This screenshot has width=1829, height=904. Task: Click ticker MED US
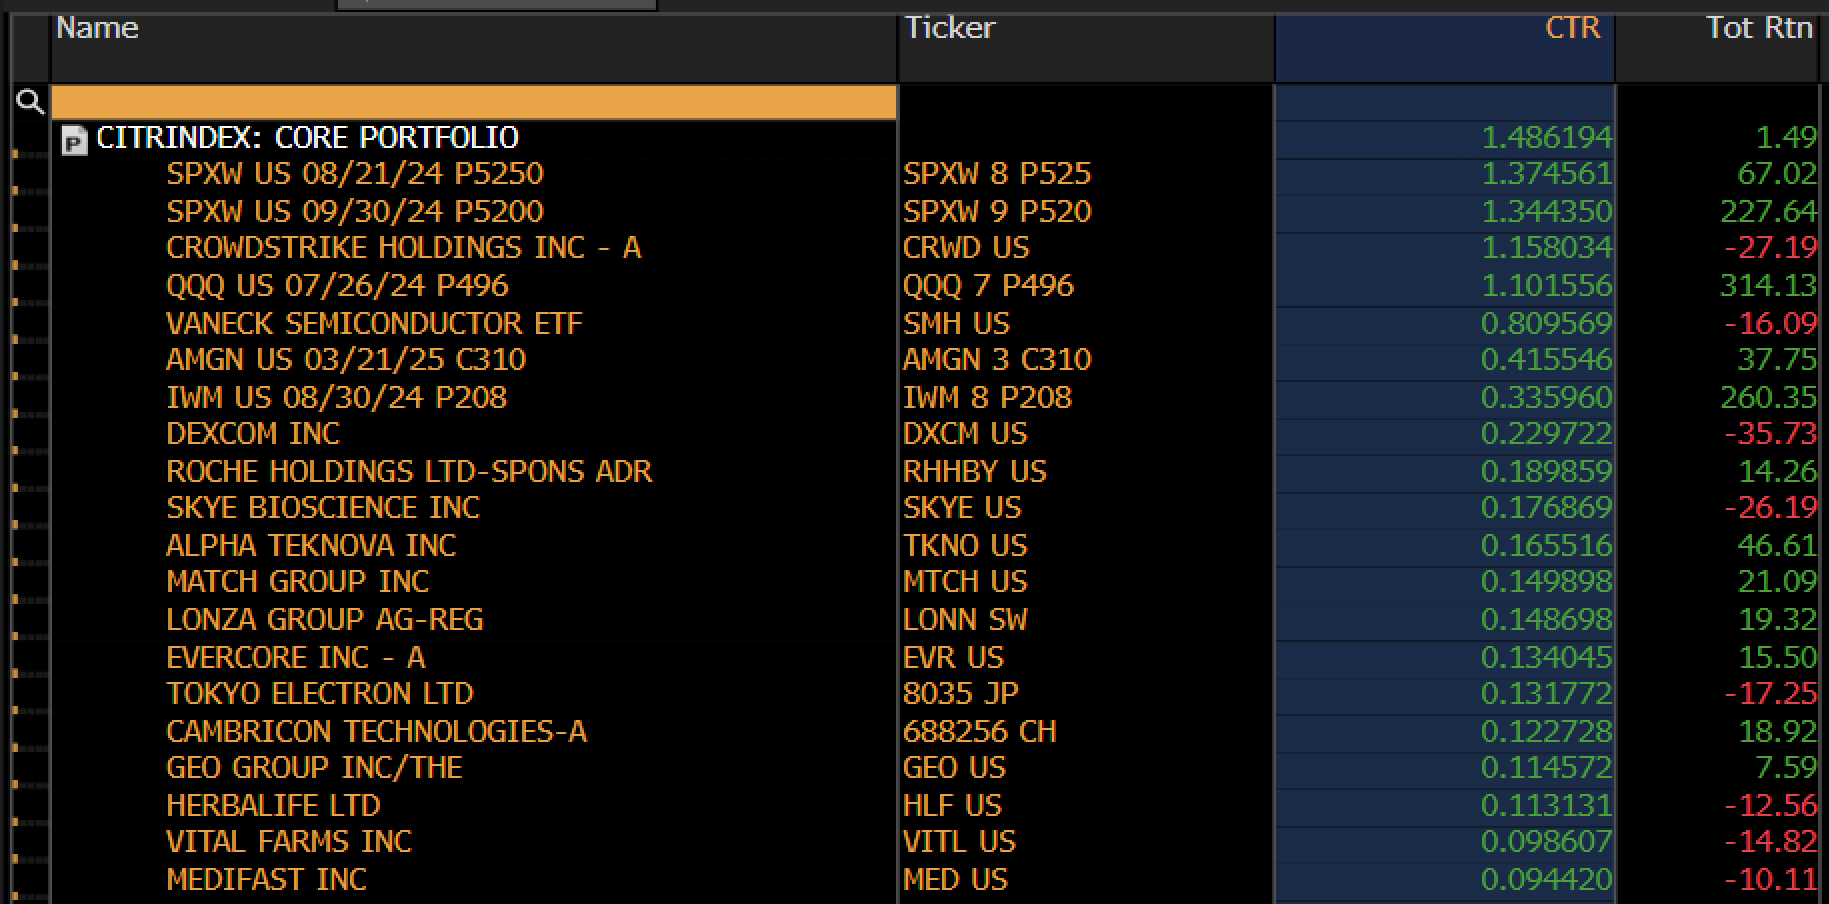pos(955,879)
